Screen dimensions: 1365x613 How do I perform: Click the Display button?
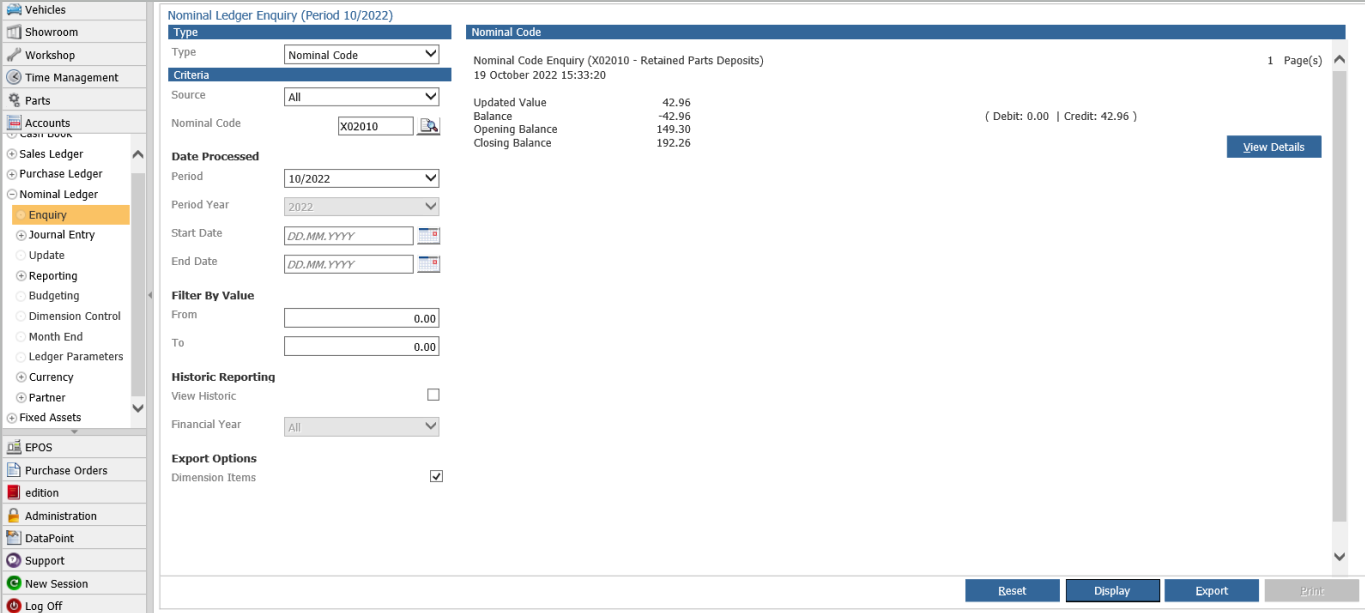coord(1112,591)
